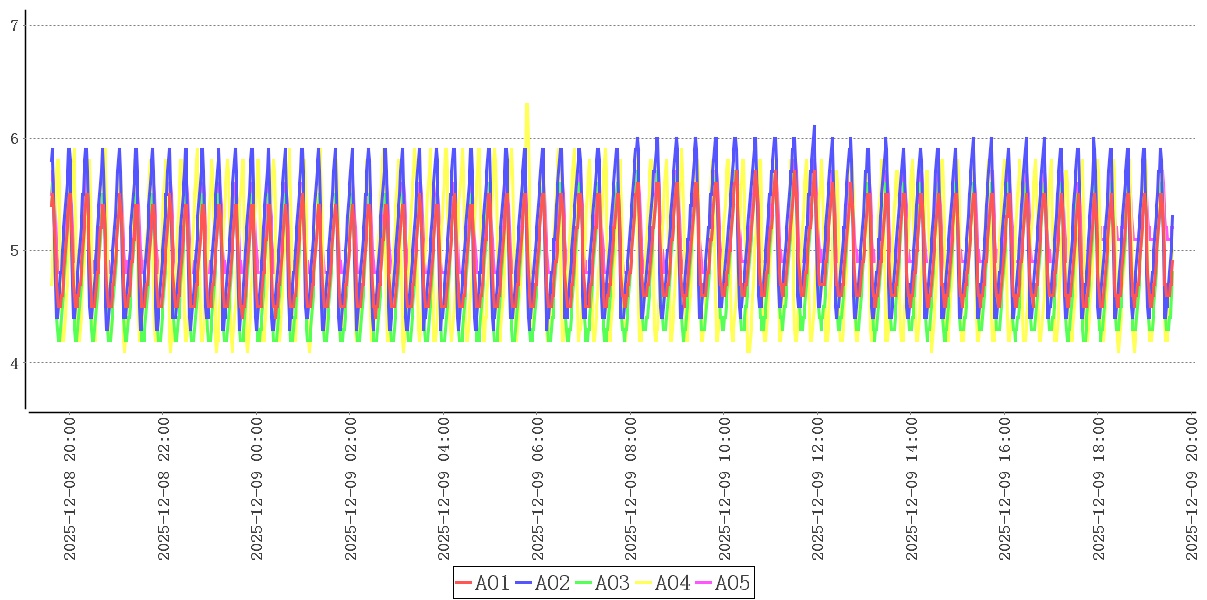Click the 2025-12-08 20:00 x-axis label
This screenshot has height=600, width=1207.
(70, 489)
